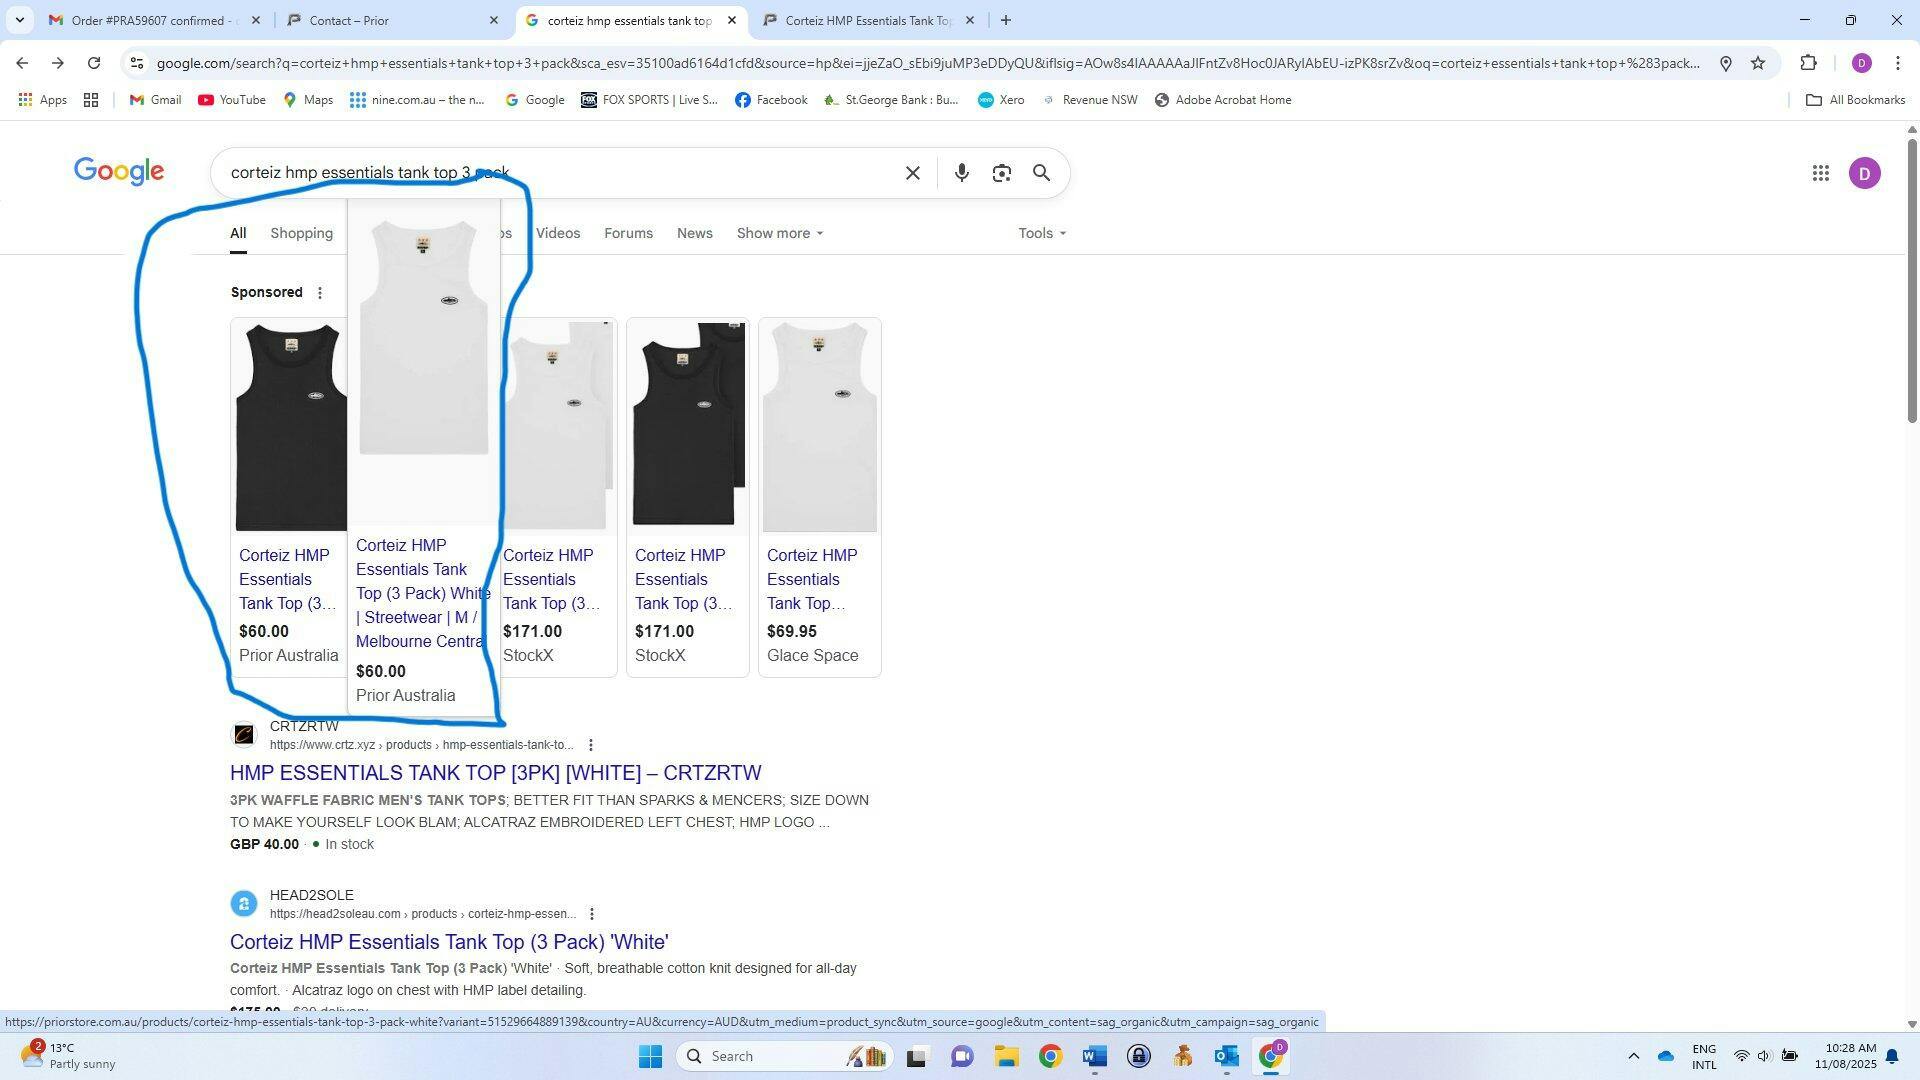Open options for the HEAD2SOLE result
The height and width of the screenshot is (1080, 1920).
[x=591, y=914]
